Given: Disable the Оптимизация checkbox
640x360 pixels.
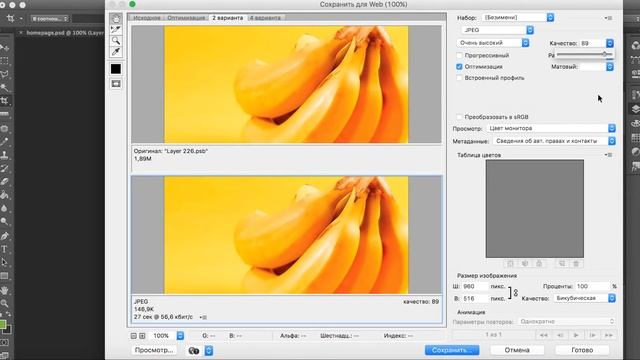Looking at the screenshot, I should 459,67.
